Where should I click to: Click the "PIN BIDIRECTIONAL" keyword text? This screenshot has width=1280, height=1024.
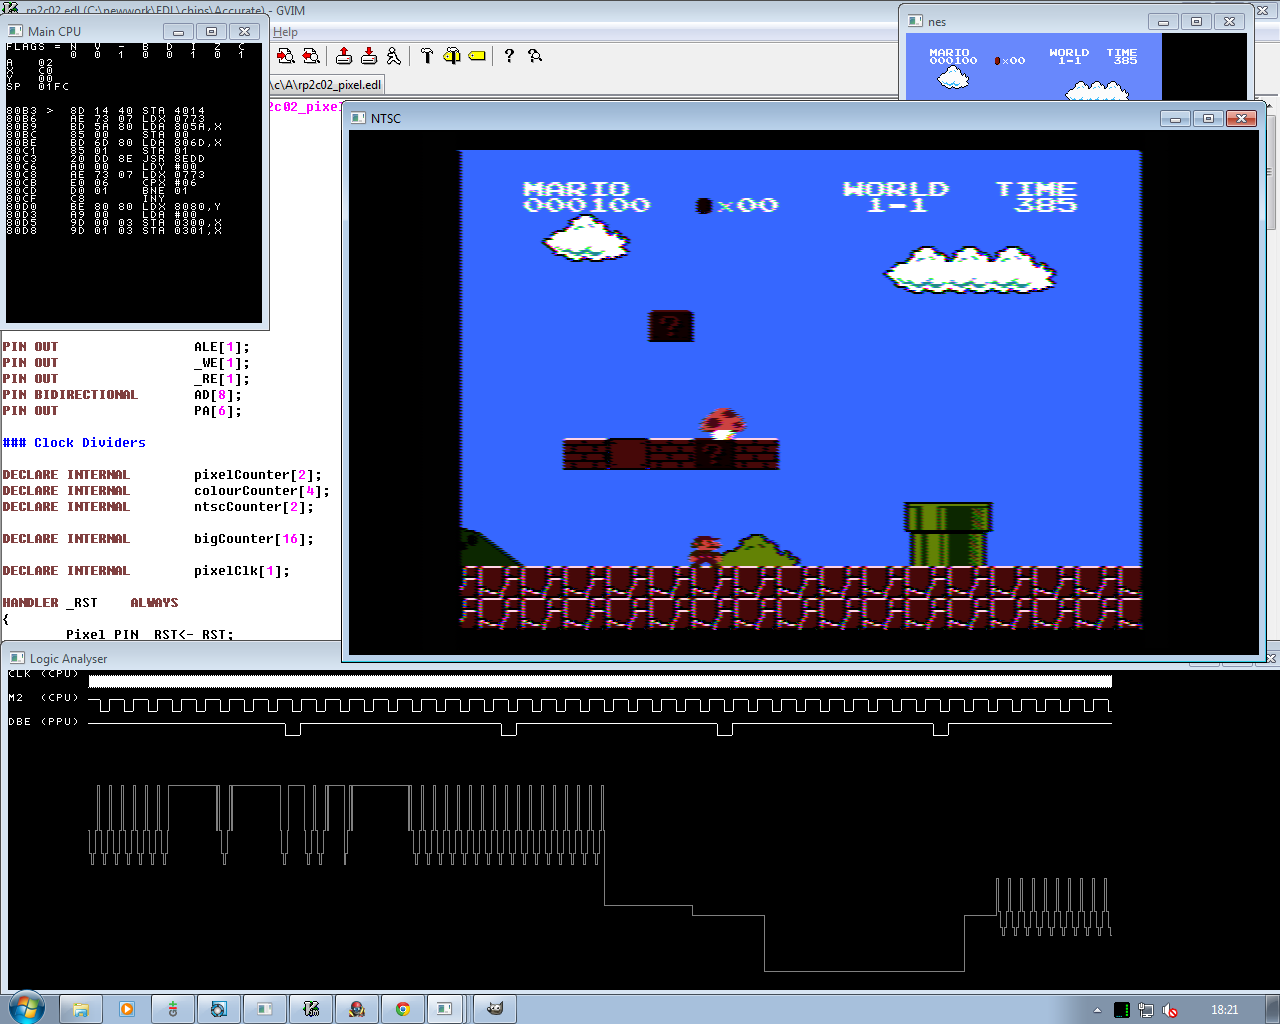pyautogui.click(x=70, y=395)
